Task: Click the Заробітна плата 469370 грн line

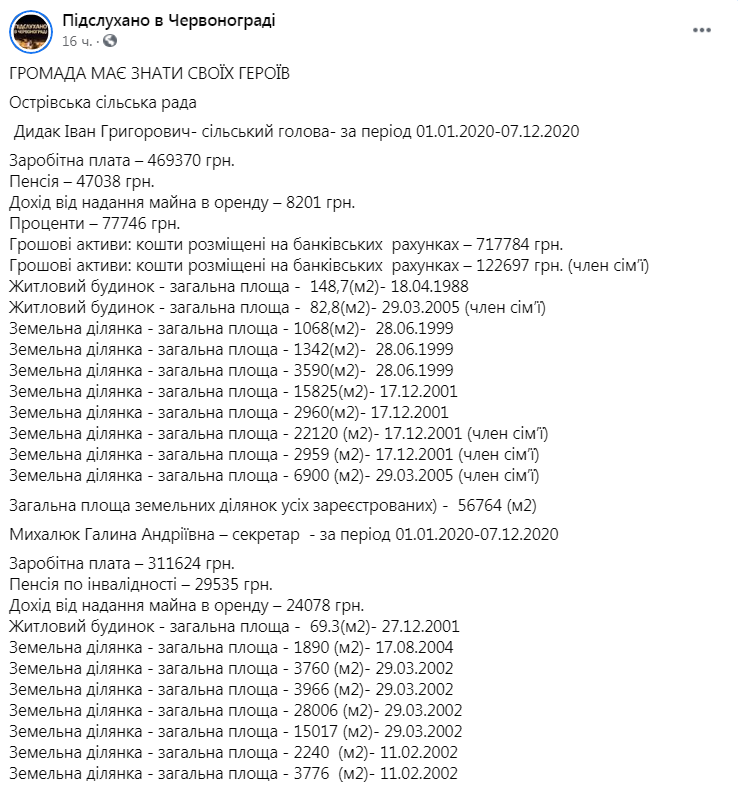Action: point(122,161)
